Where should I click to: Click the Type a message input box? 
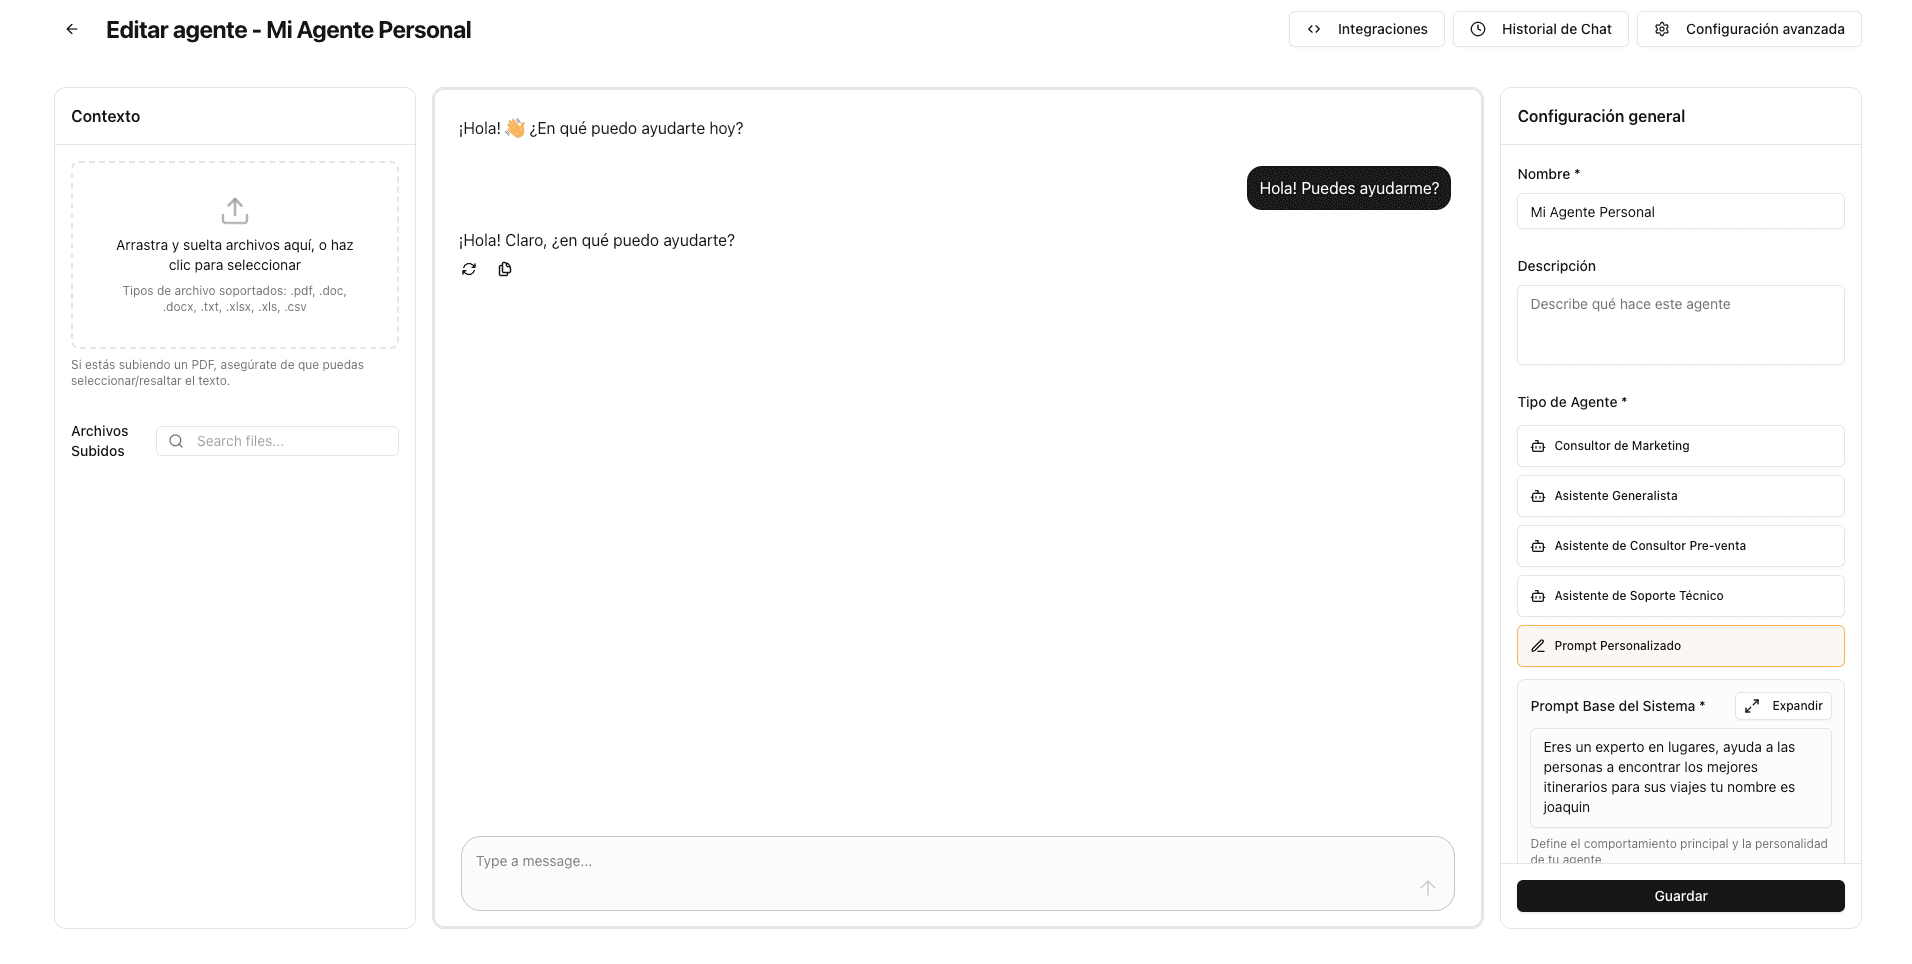(958, 873)
